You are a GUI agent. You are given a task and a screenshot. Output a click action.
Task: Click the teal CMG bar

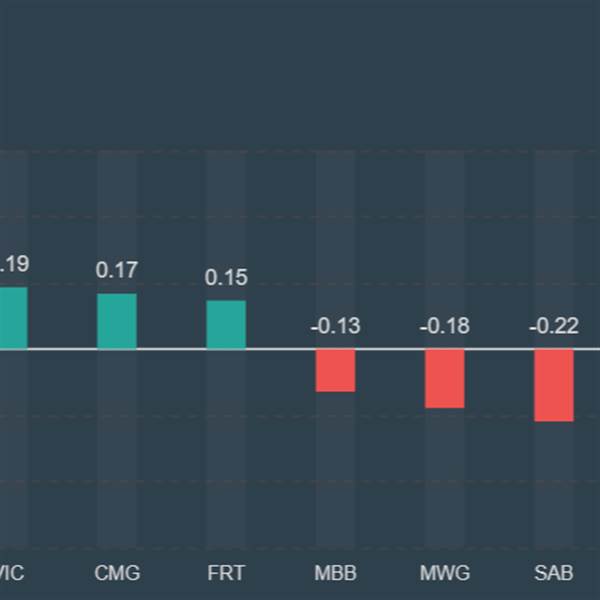[x=117, y=321]
